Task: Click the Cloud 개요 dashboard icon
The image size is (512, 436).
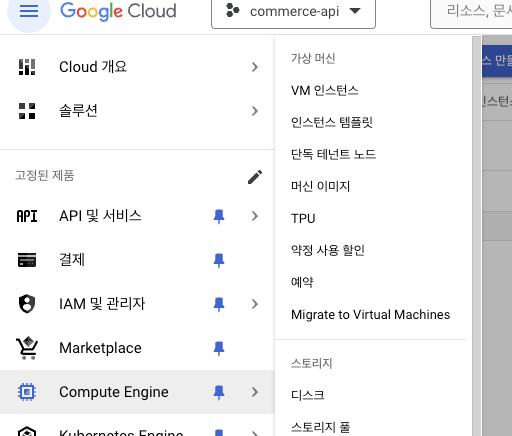Action: [27, 67]
